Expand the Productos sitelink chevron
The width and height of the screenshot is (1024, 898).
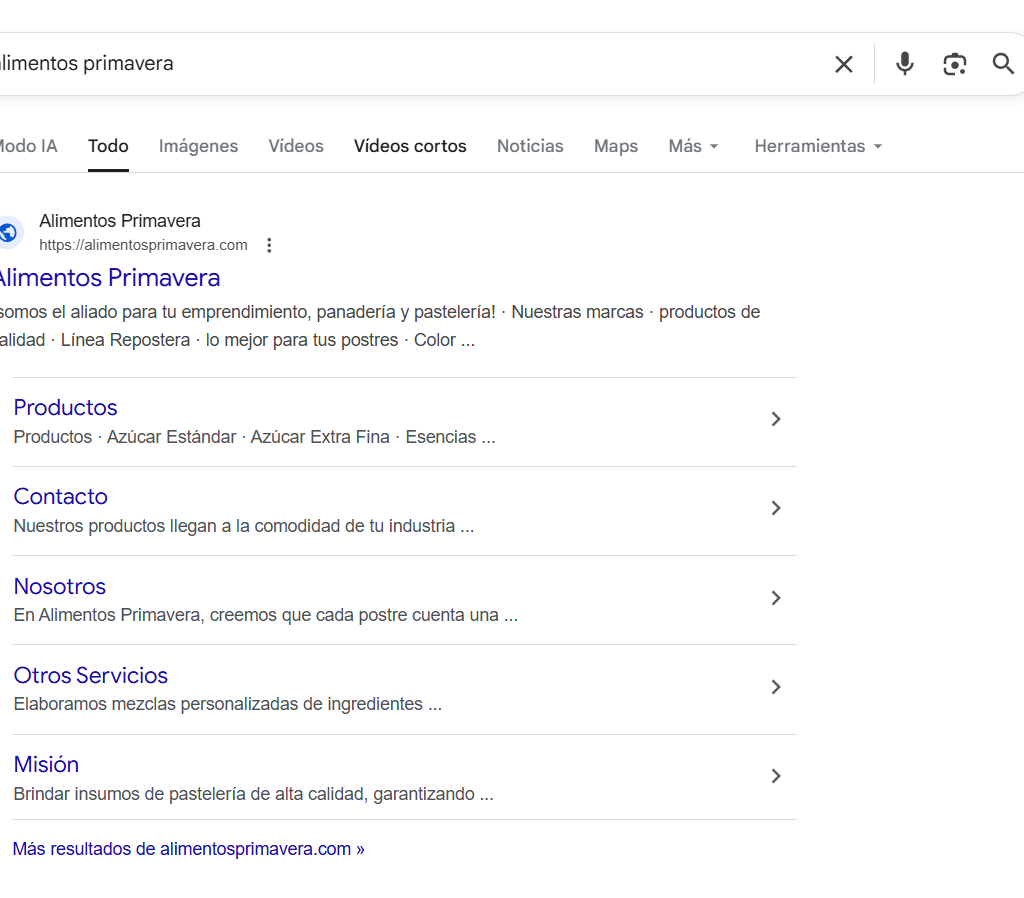pyautogui.click(x=775, y=419)
